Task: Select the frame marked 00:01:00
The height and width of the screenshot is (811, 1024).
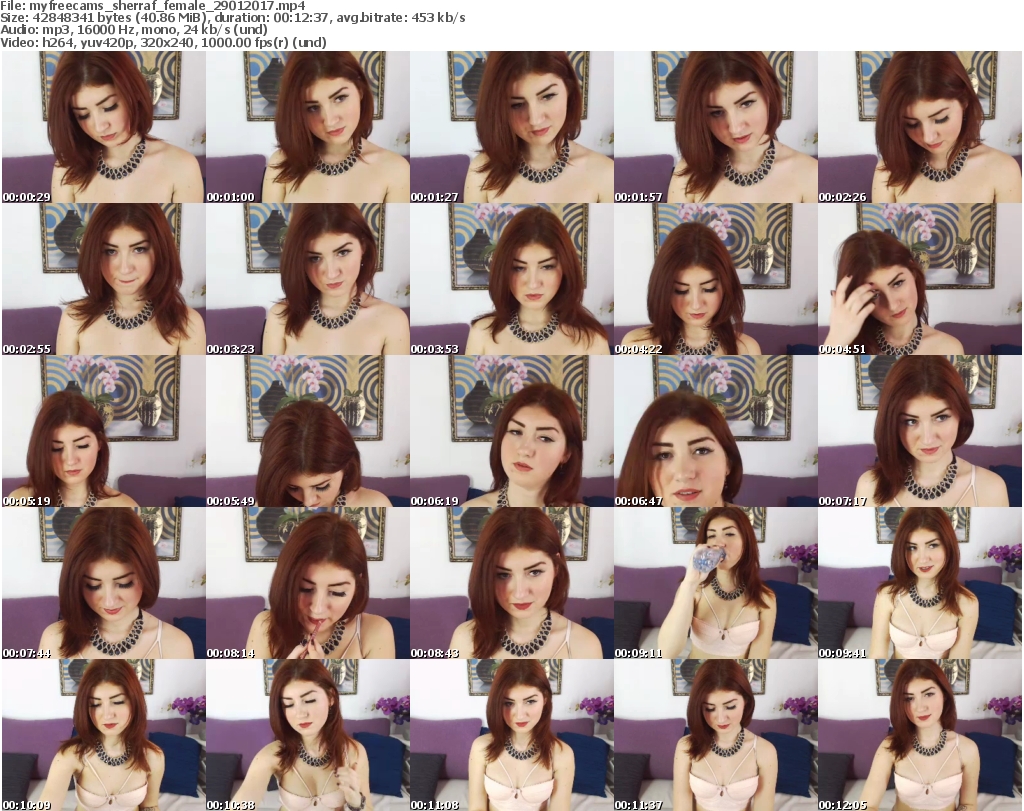Action: pos(308,128)
